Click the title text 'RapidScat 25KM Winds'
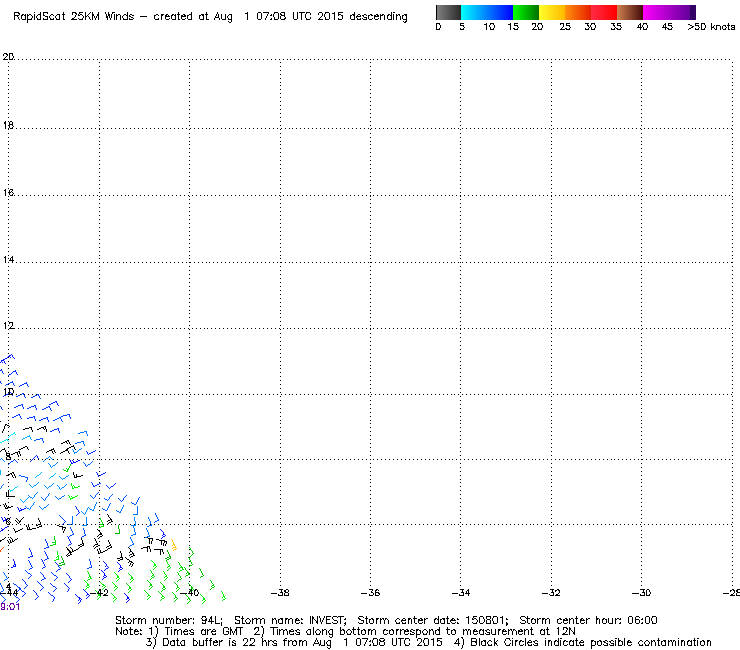This screenshot has width=740, height=650. 74,17
